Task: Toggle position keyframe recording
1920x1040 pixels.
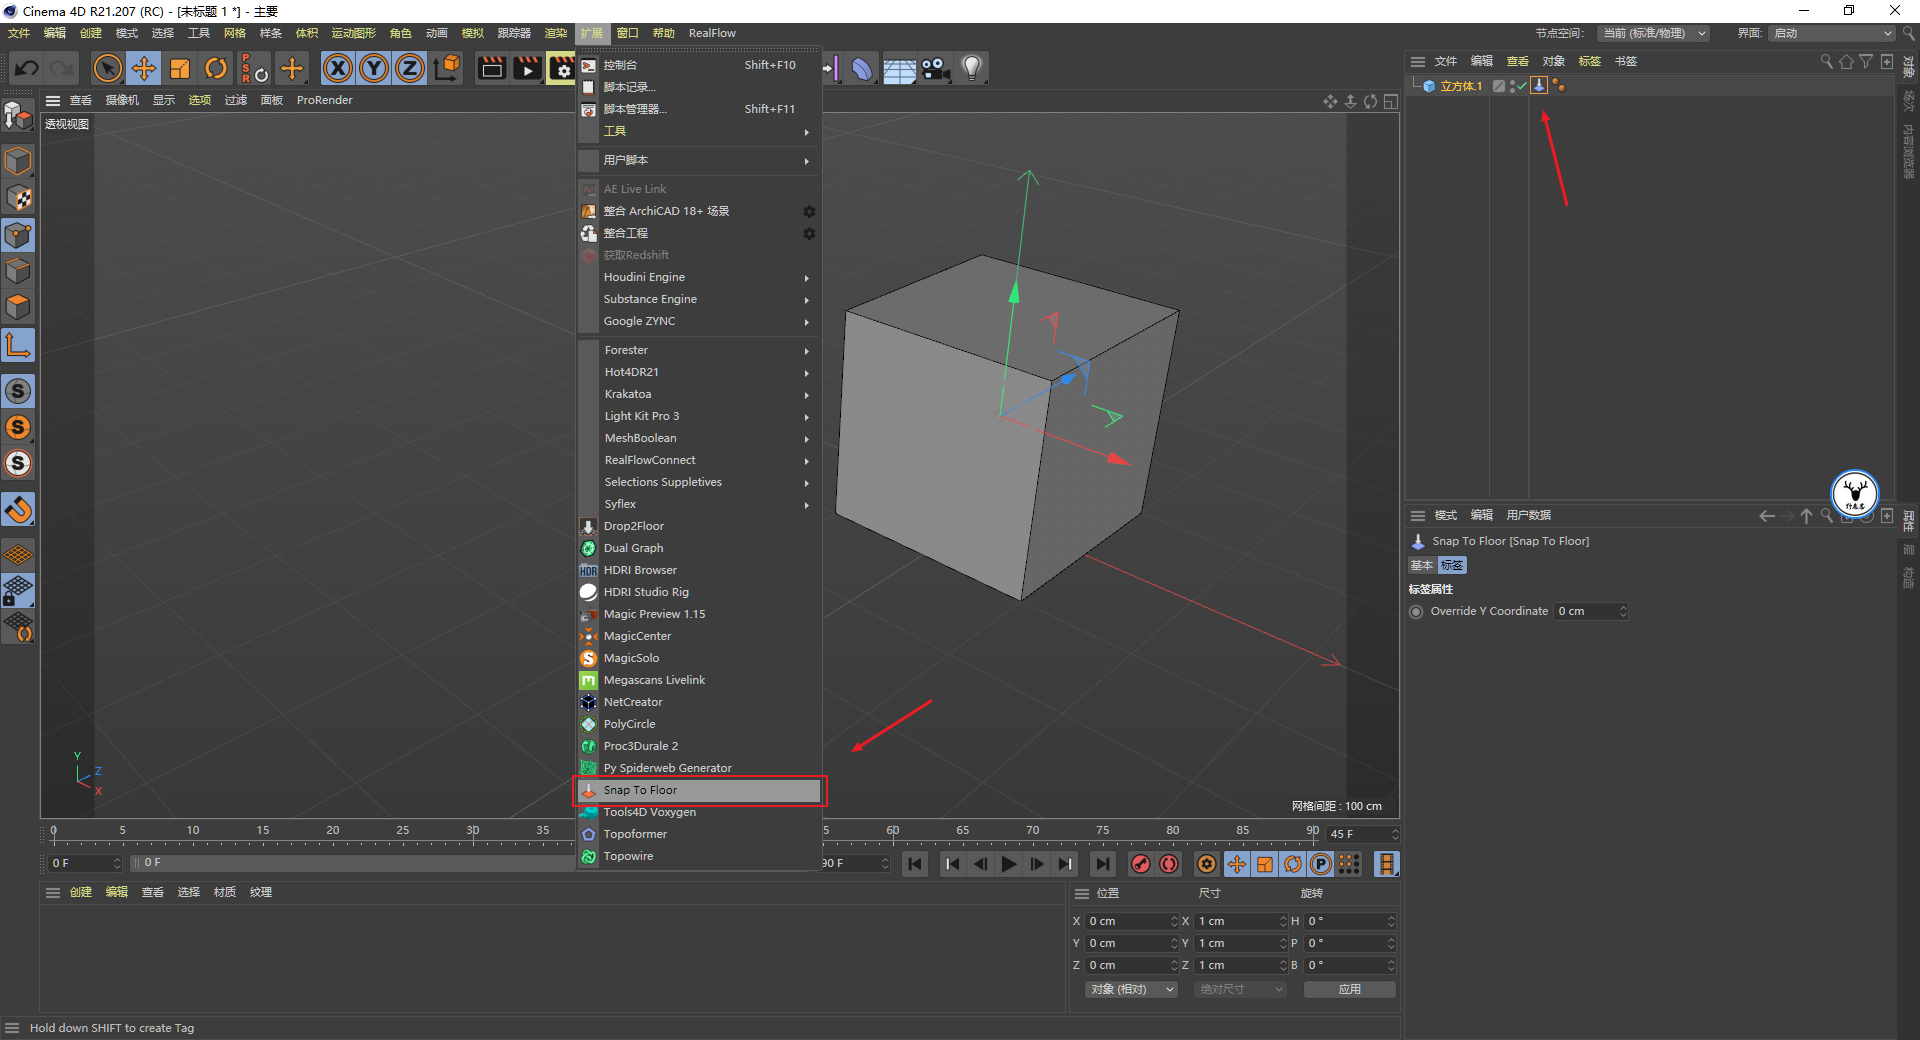Action: point(1237,864)
